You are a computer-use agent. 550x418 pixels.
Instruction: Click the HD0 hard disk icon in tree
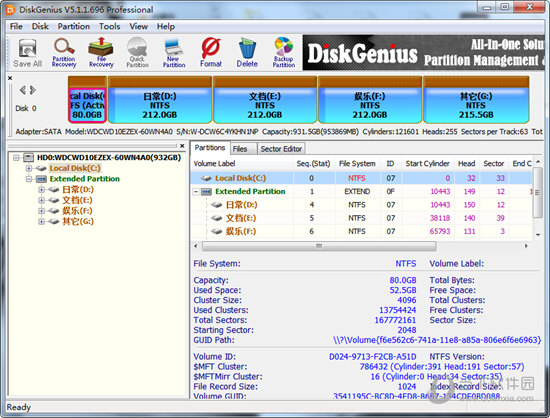pyautogui.click(x=28, y=157)
